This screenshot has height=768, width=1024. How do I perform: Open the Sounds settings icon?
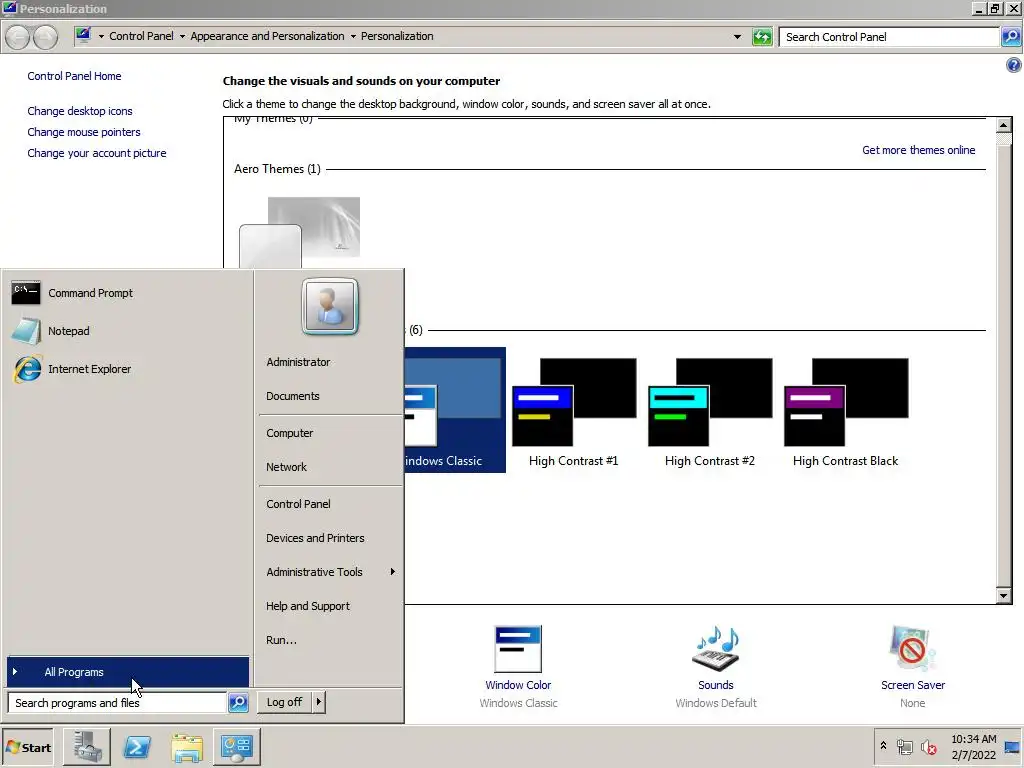[x=716, y=649]
